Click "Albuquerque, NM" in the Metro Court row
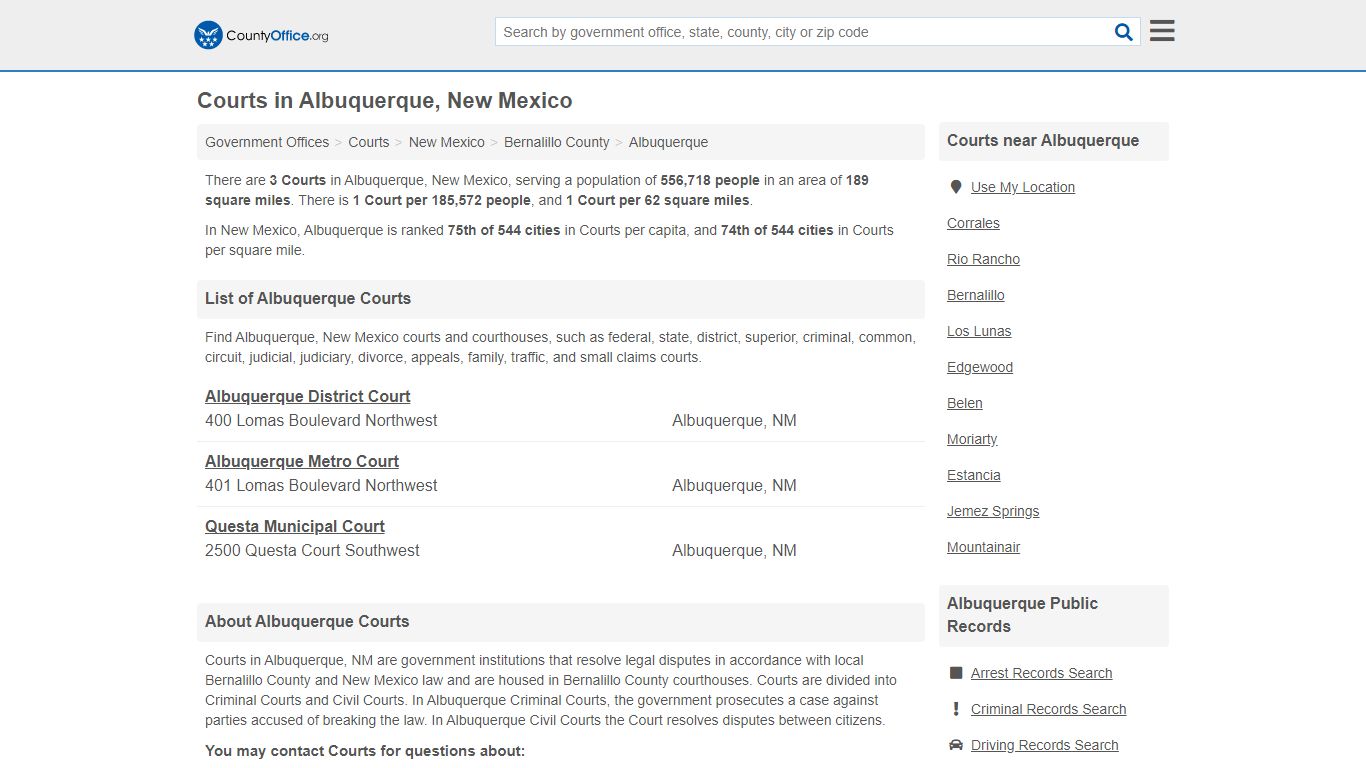The image size is (1366, 768). coord(734,486)
